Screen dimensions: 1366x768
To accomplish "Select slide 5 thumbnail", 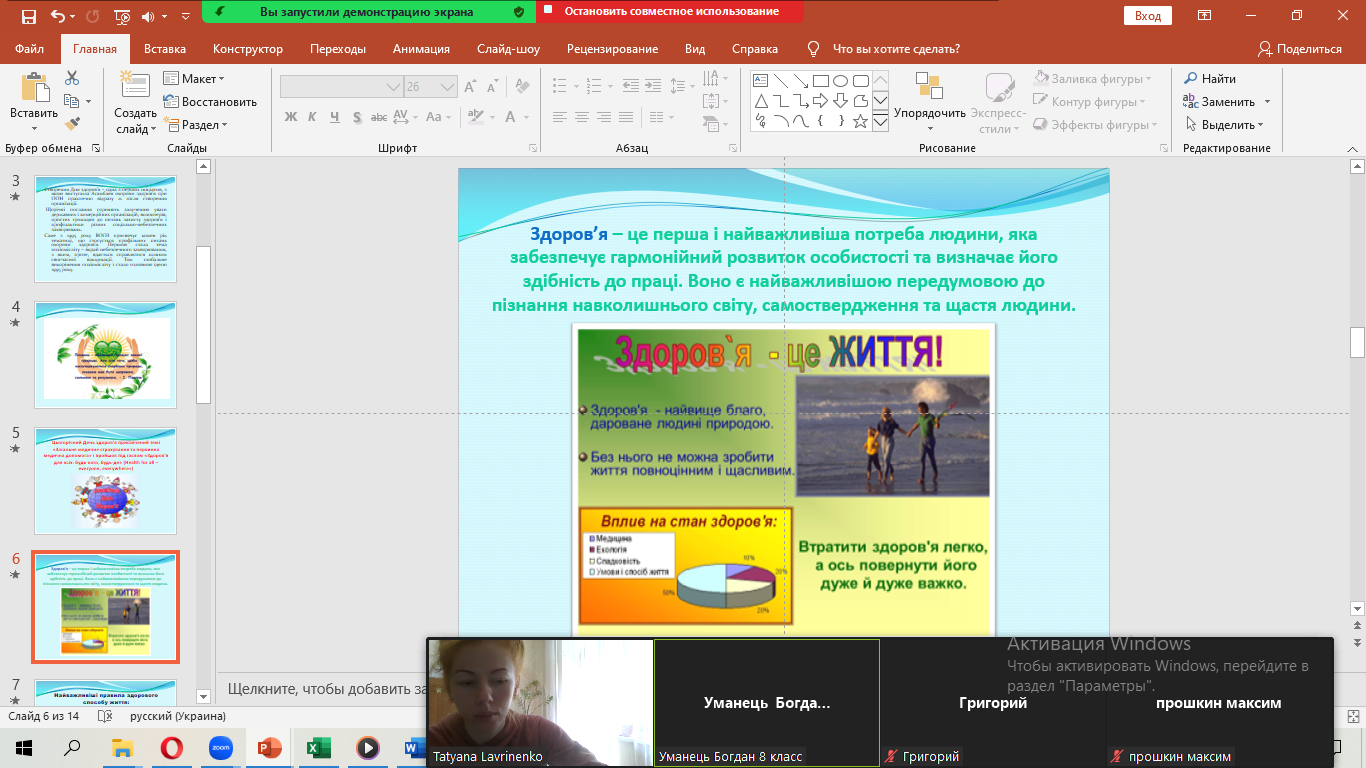I will [x=104, y=481].
